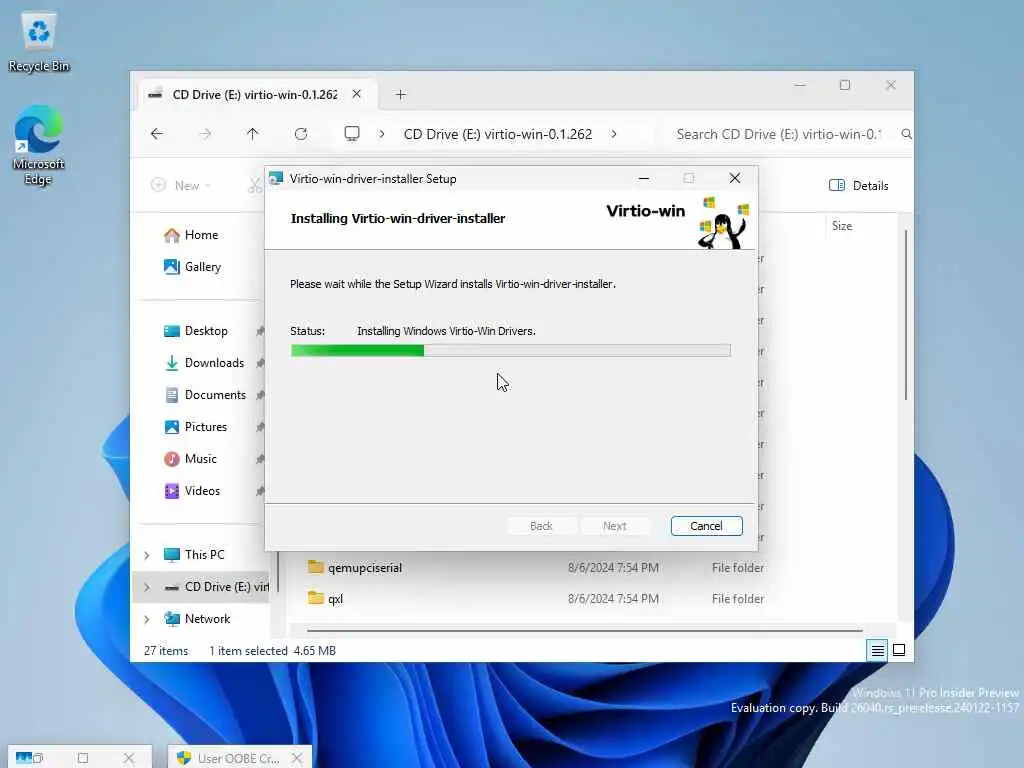Click the search magnifier icon in Explorer

pos(906,134)
